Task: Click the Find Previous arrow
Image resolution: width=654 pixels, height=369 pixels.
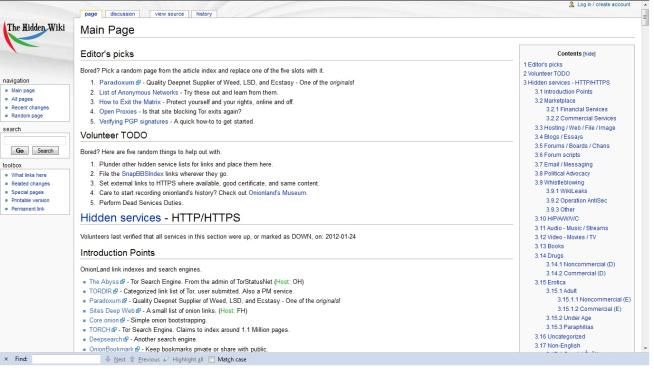Action: pyautogui.click(x=133, y=359)
